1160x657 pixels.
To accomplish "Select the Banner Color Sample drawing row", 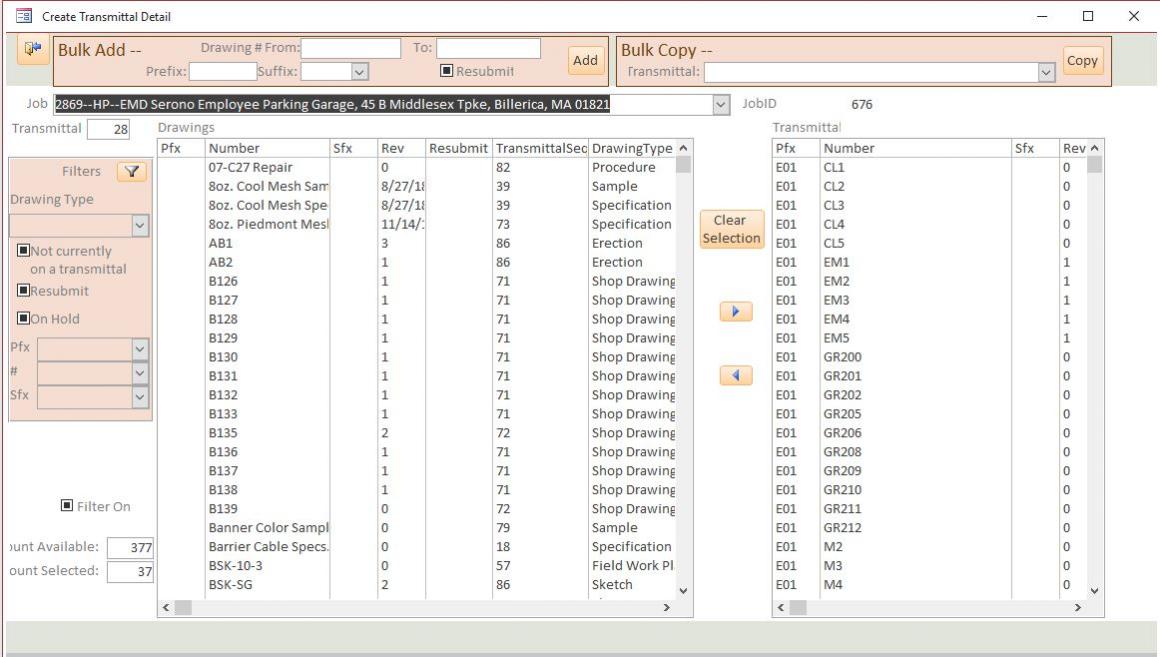I will (417, 528).
